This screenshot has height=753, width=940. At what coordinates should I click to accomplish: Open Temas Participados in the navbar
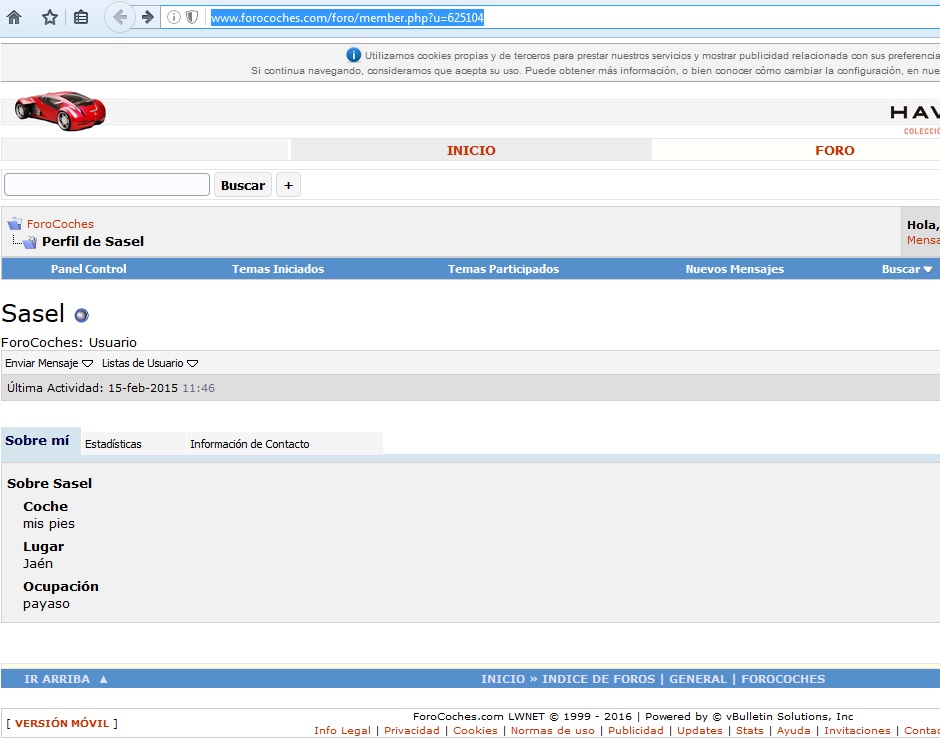pos(504,269)
